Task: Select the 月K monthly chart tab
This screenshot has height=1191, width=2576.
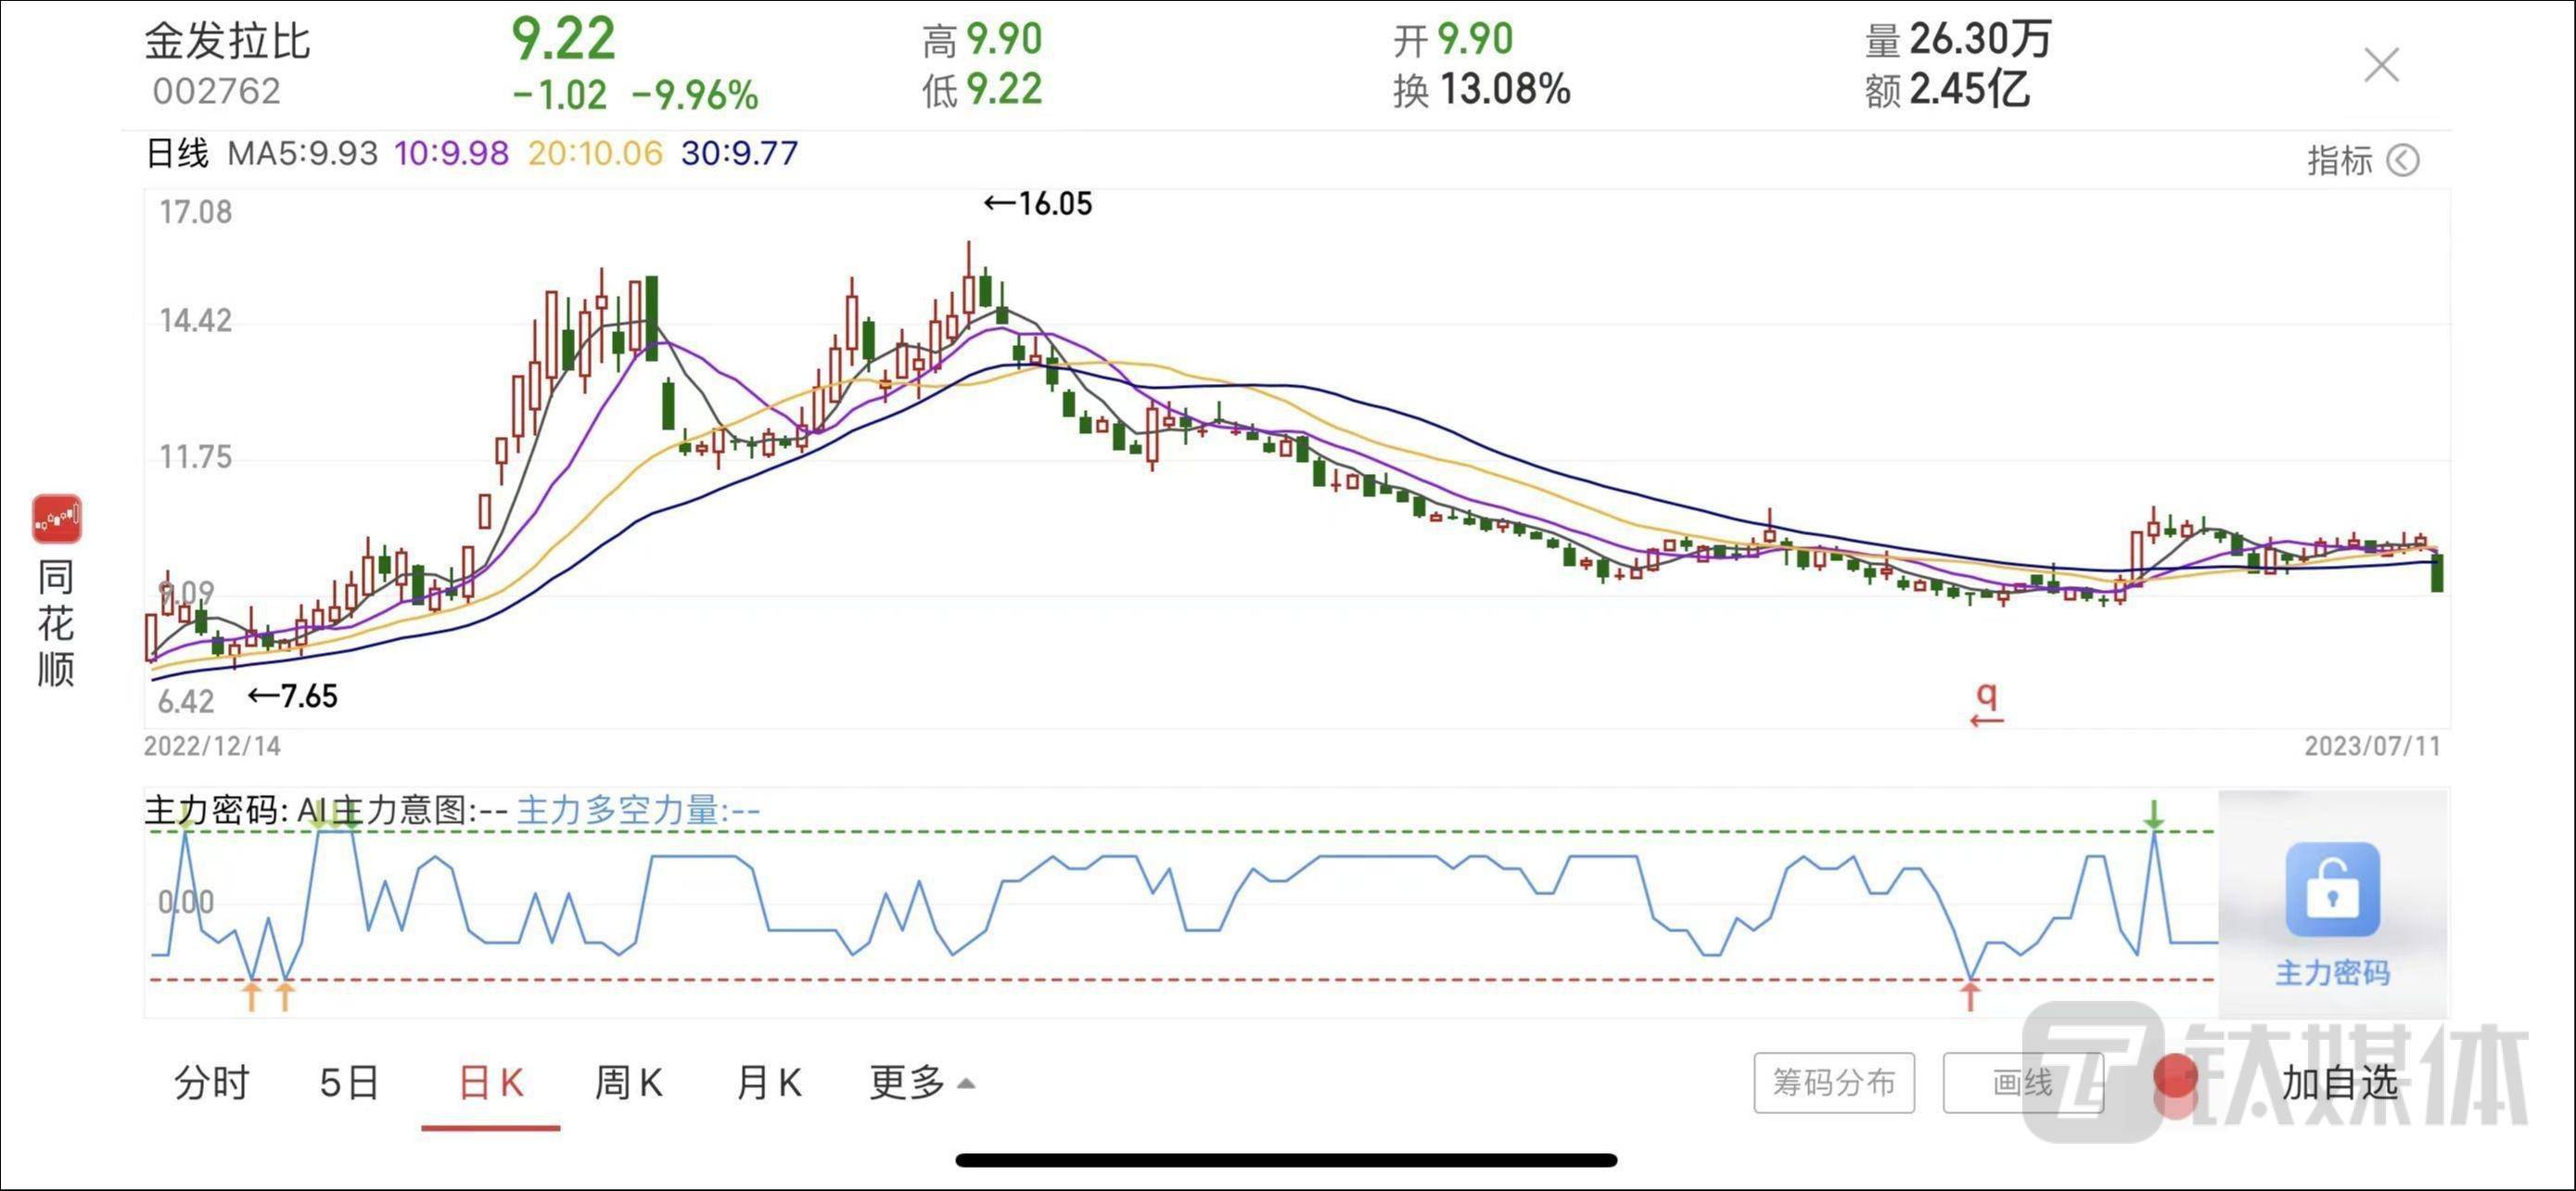Action: (x=768, y=1082)
